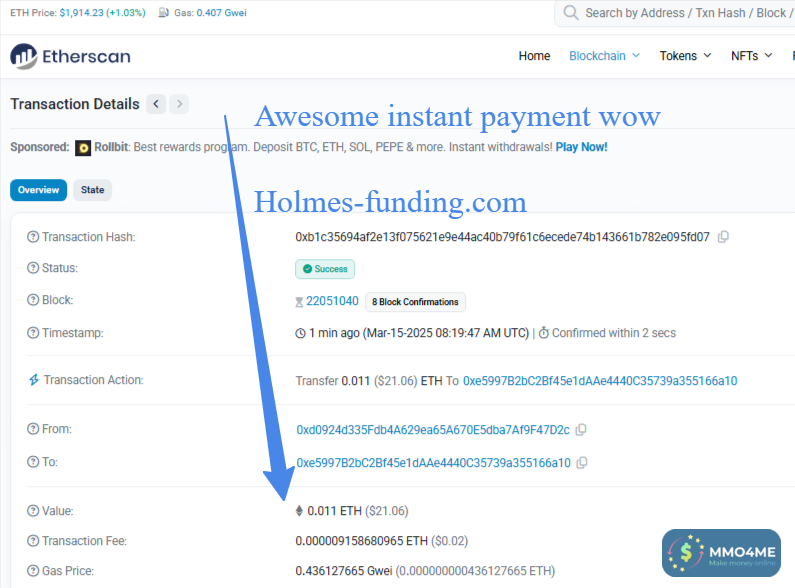Click the Play Now! sponsored link
The width and height of the screenshot is (795, 588).
[x=582, y=147]
